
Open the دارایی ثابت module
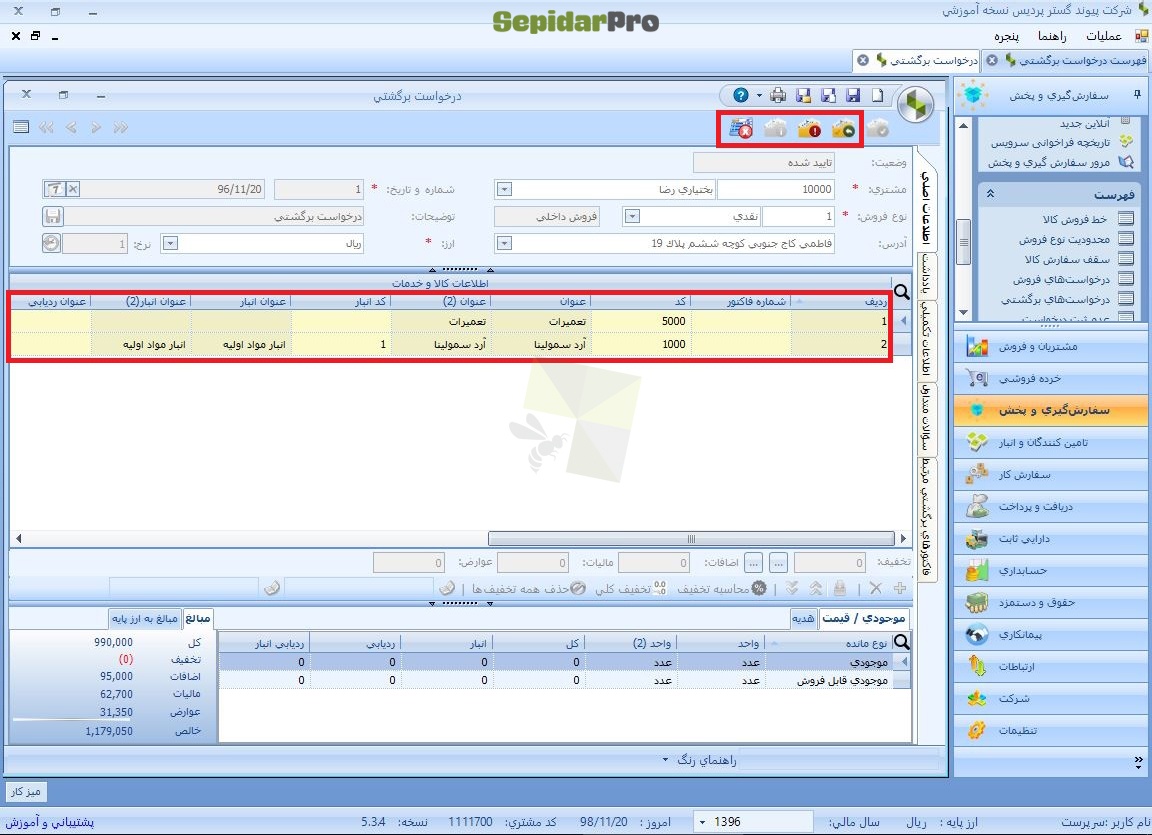click(1051, 538)
